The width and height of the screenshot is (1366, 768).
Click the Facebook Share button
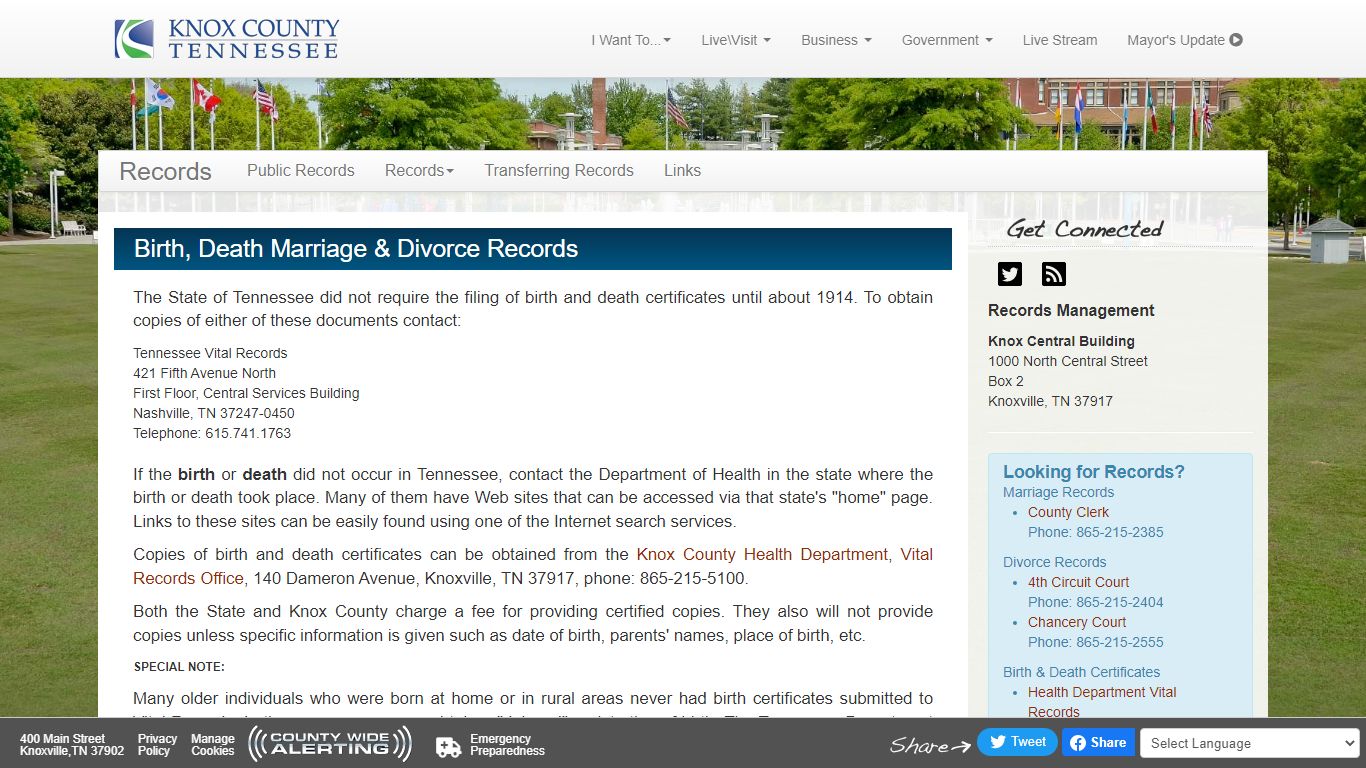tap(1098, 742)
